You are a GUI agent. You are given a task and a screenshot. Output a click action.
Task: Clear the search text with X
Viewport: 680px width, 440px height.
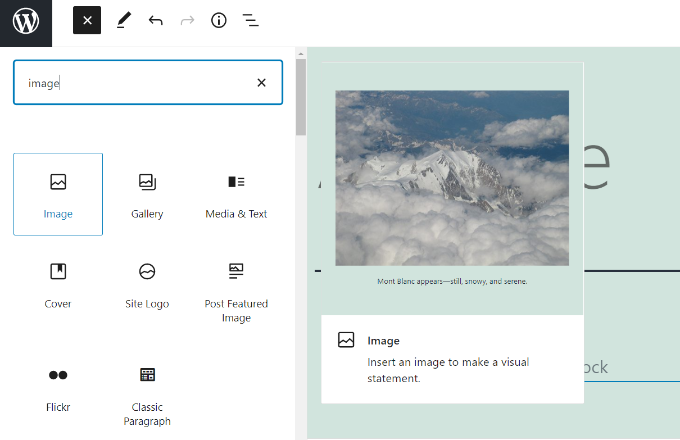[262, 83]
